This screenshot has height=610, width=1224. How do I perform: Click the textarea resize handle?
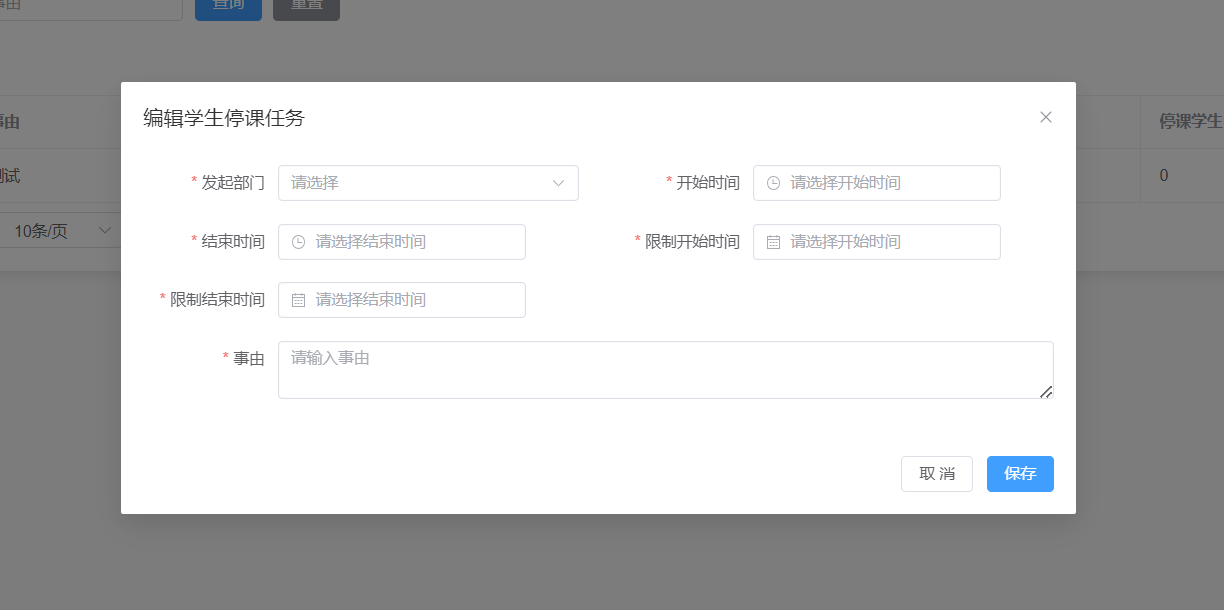click(x=1046, y=392)
